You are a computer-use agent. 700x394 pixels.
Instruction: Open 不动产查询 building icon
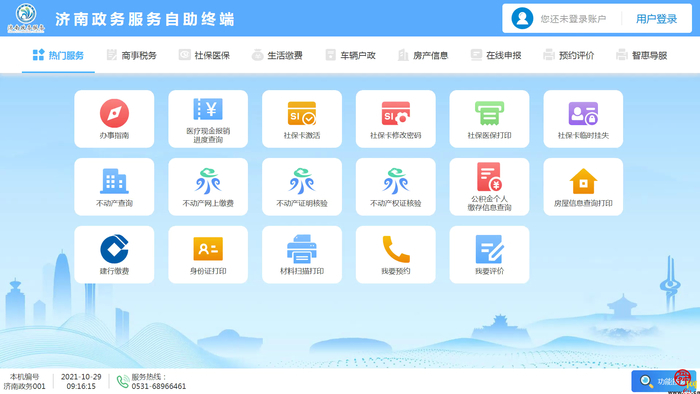pos(114,181)
